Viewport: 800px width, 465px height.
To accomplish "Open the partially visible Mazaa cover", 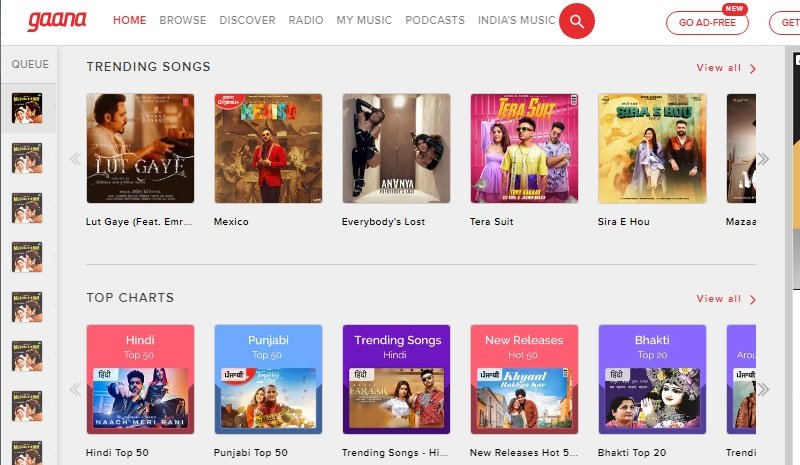I will (x=741, y=148).
